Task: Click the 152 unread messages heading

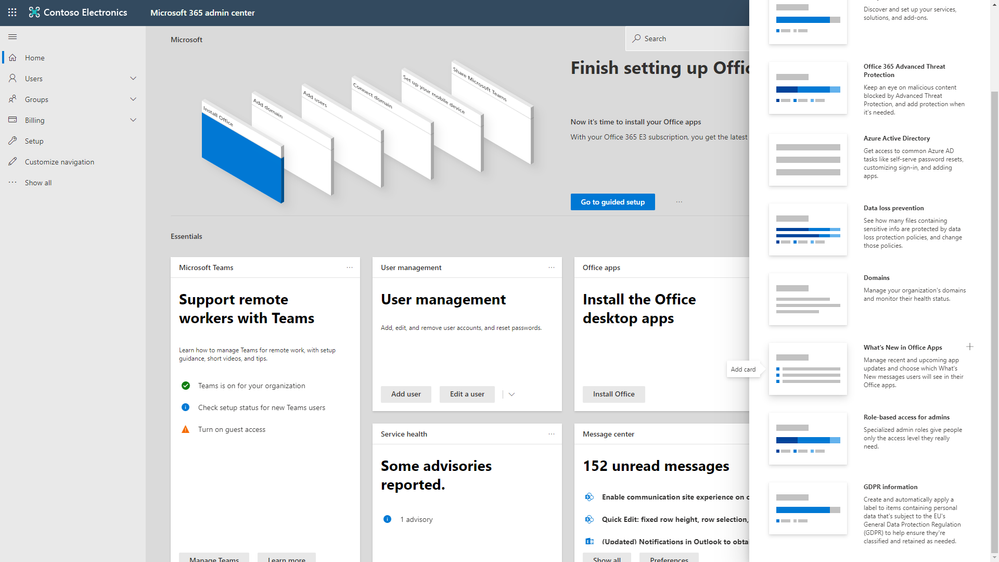Action: click(x=656, y=466)
